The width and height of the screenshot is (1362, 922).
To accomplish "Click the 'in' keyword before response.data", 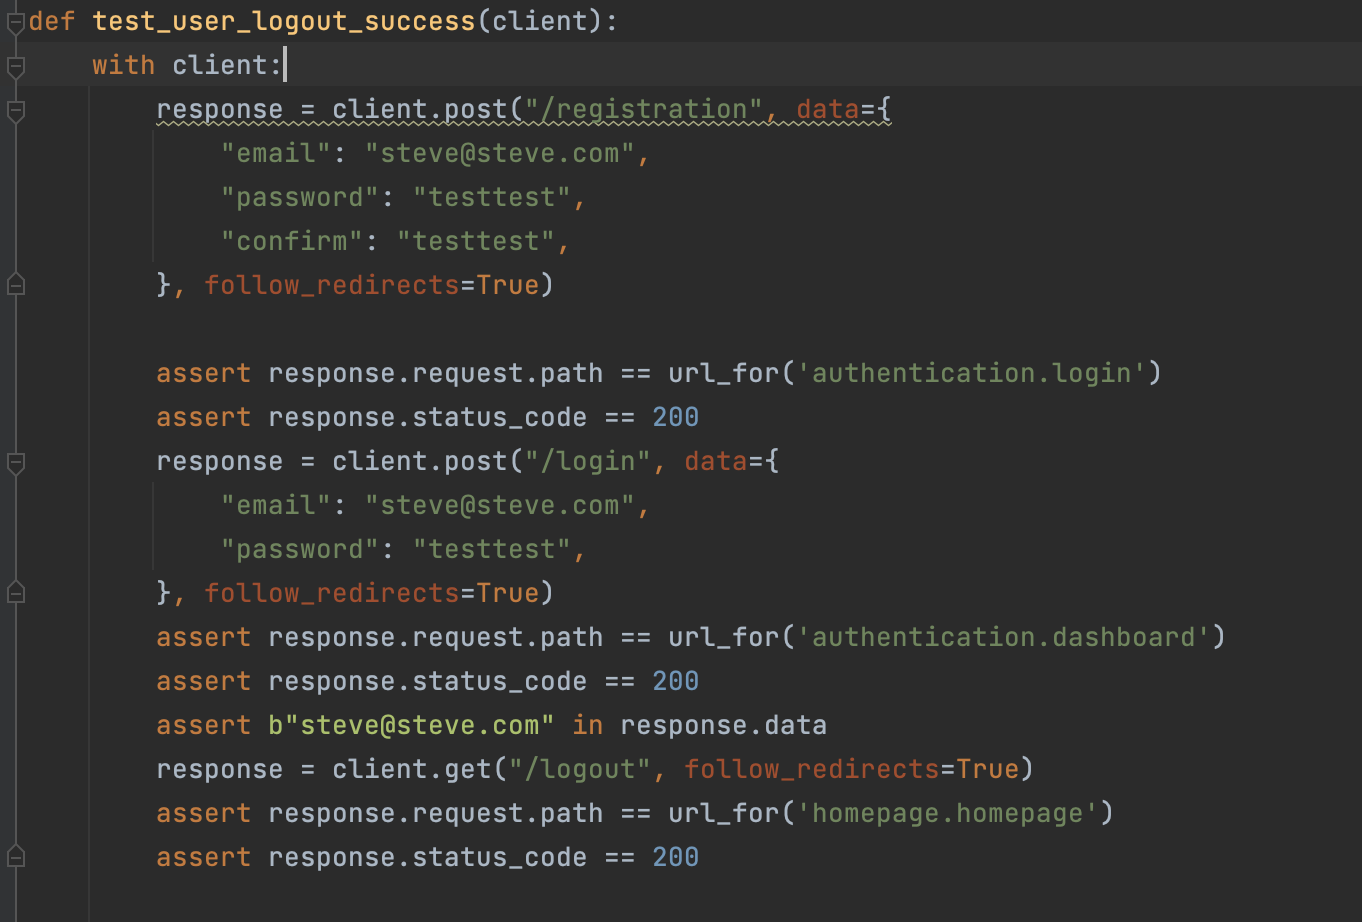I will tap(588, 726).
